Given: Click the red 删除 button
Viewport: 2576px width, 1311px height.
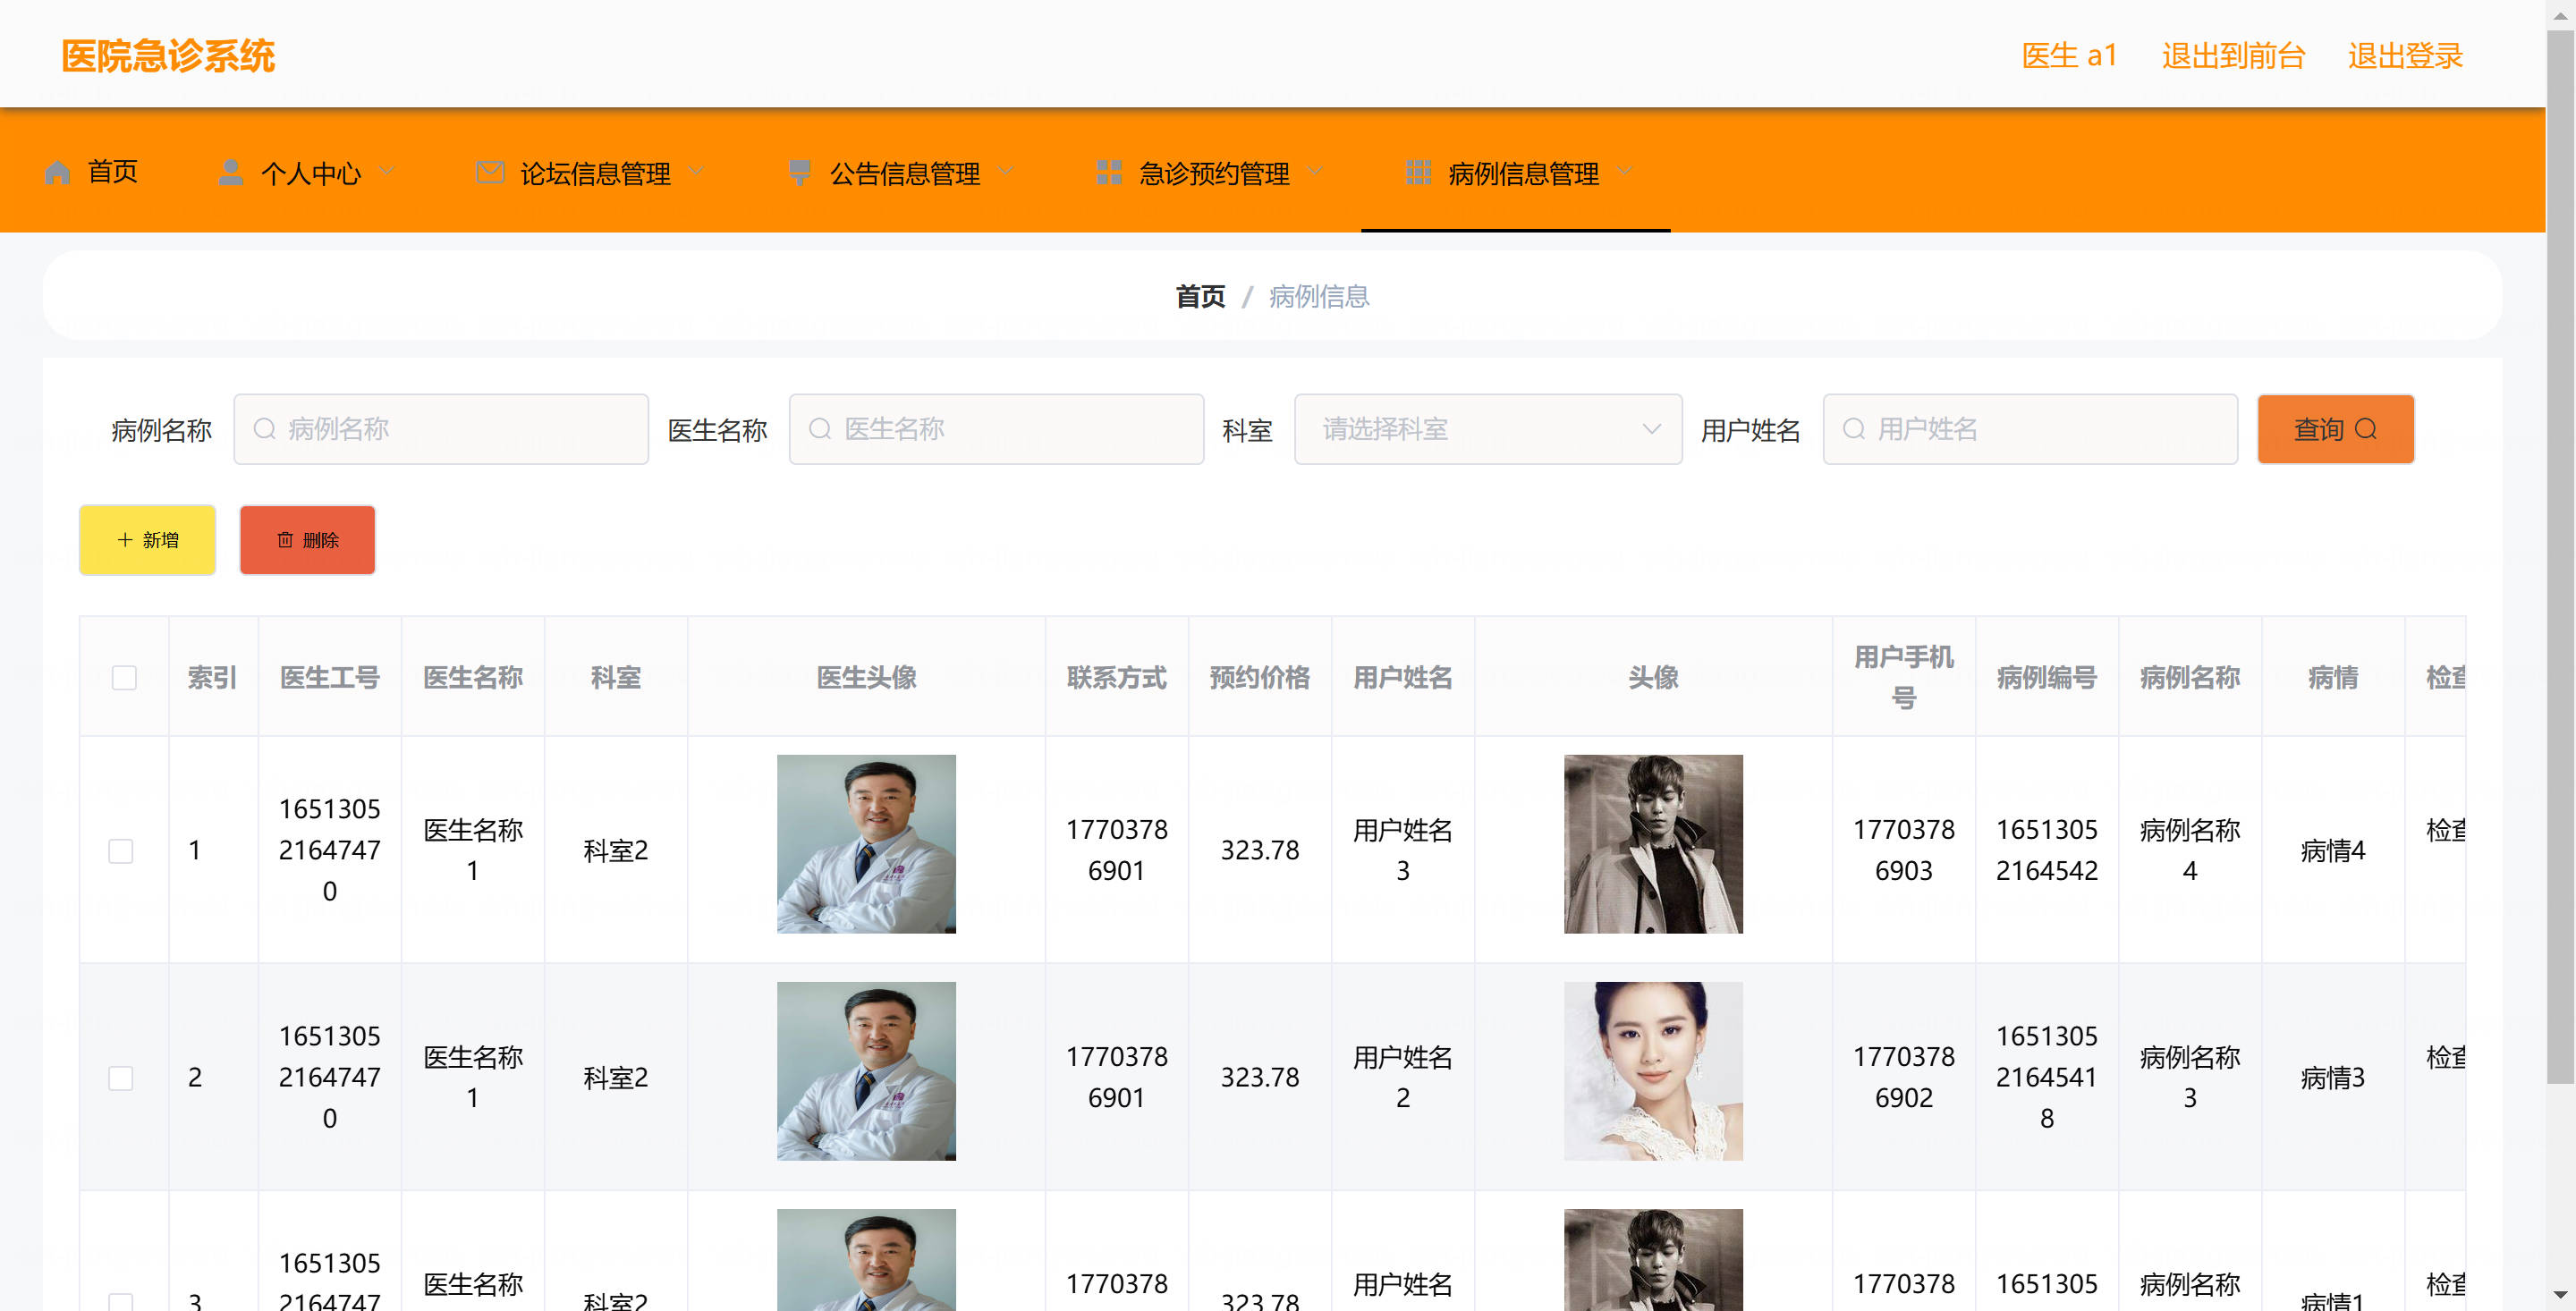Looking at the screenshot, I should click(x=307, y=540).
